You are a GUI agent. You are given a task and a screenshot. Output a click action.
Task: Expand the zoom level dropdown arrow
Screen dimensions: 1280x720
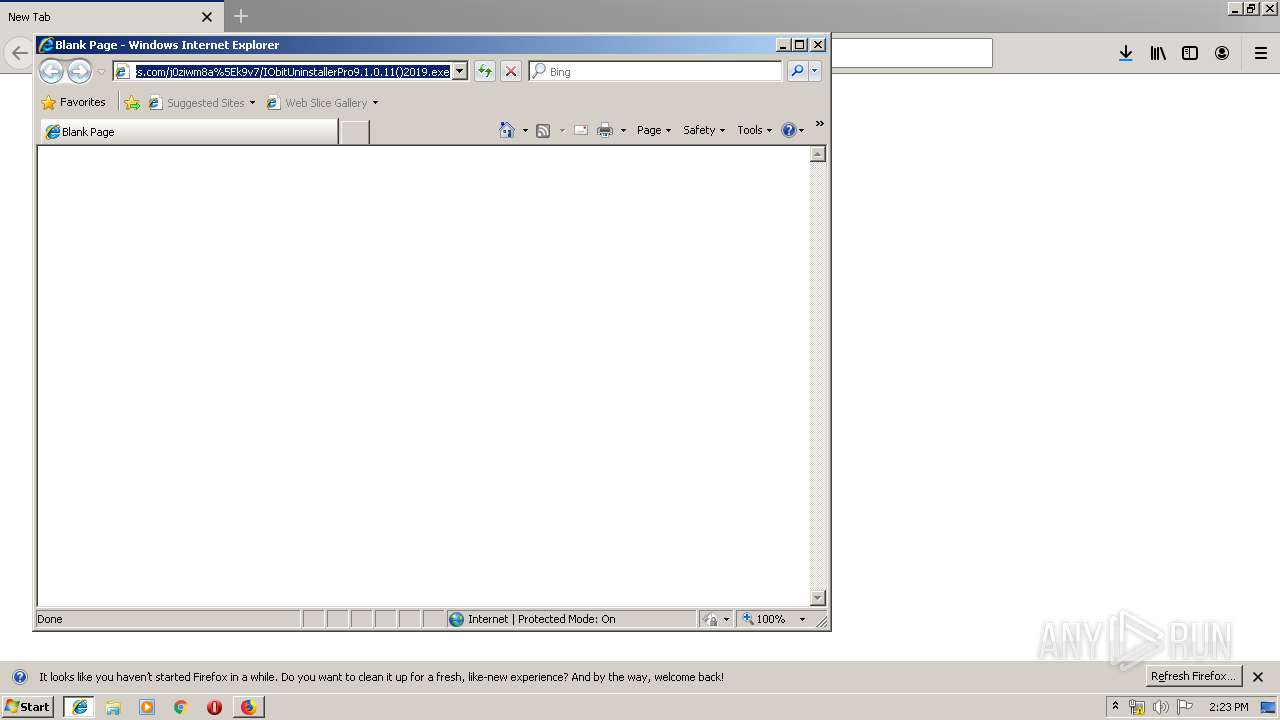tap(802, 619)
